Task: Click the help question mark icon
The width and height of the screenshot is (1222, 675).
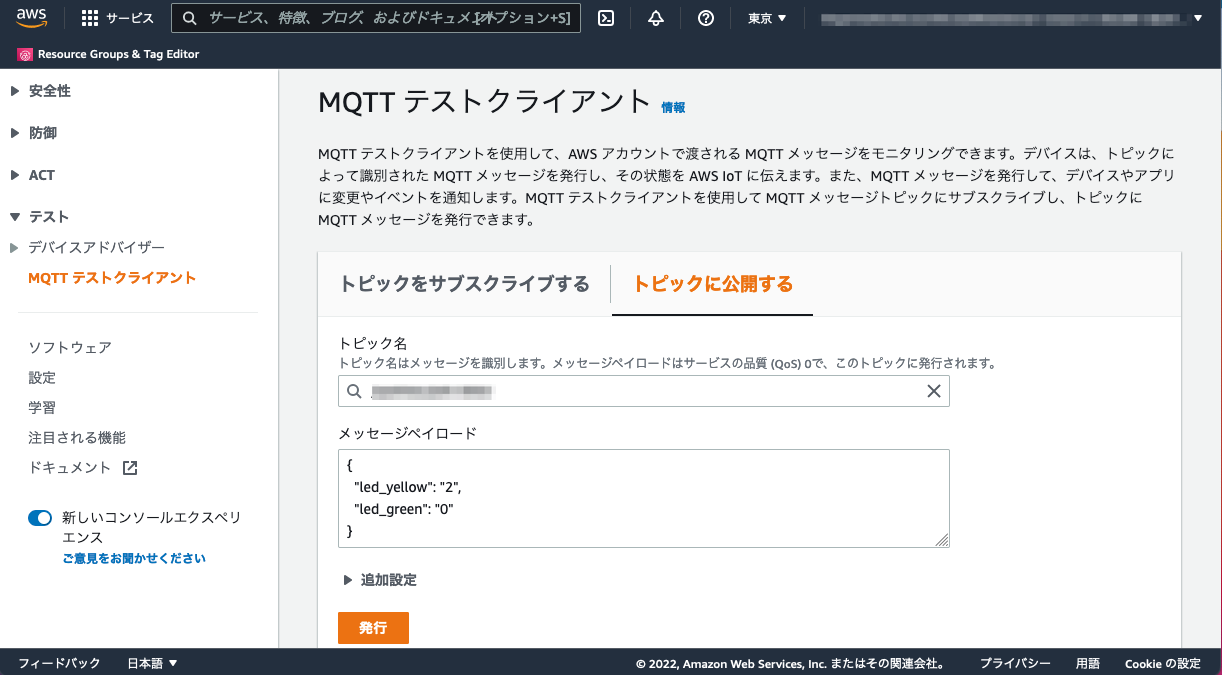Action: 706,18
